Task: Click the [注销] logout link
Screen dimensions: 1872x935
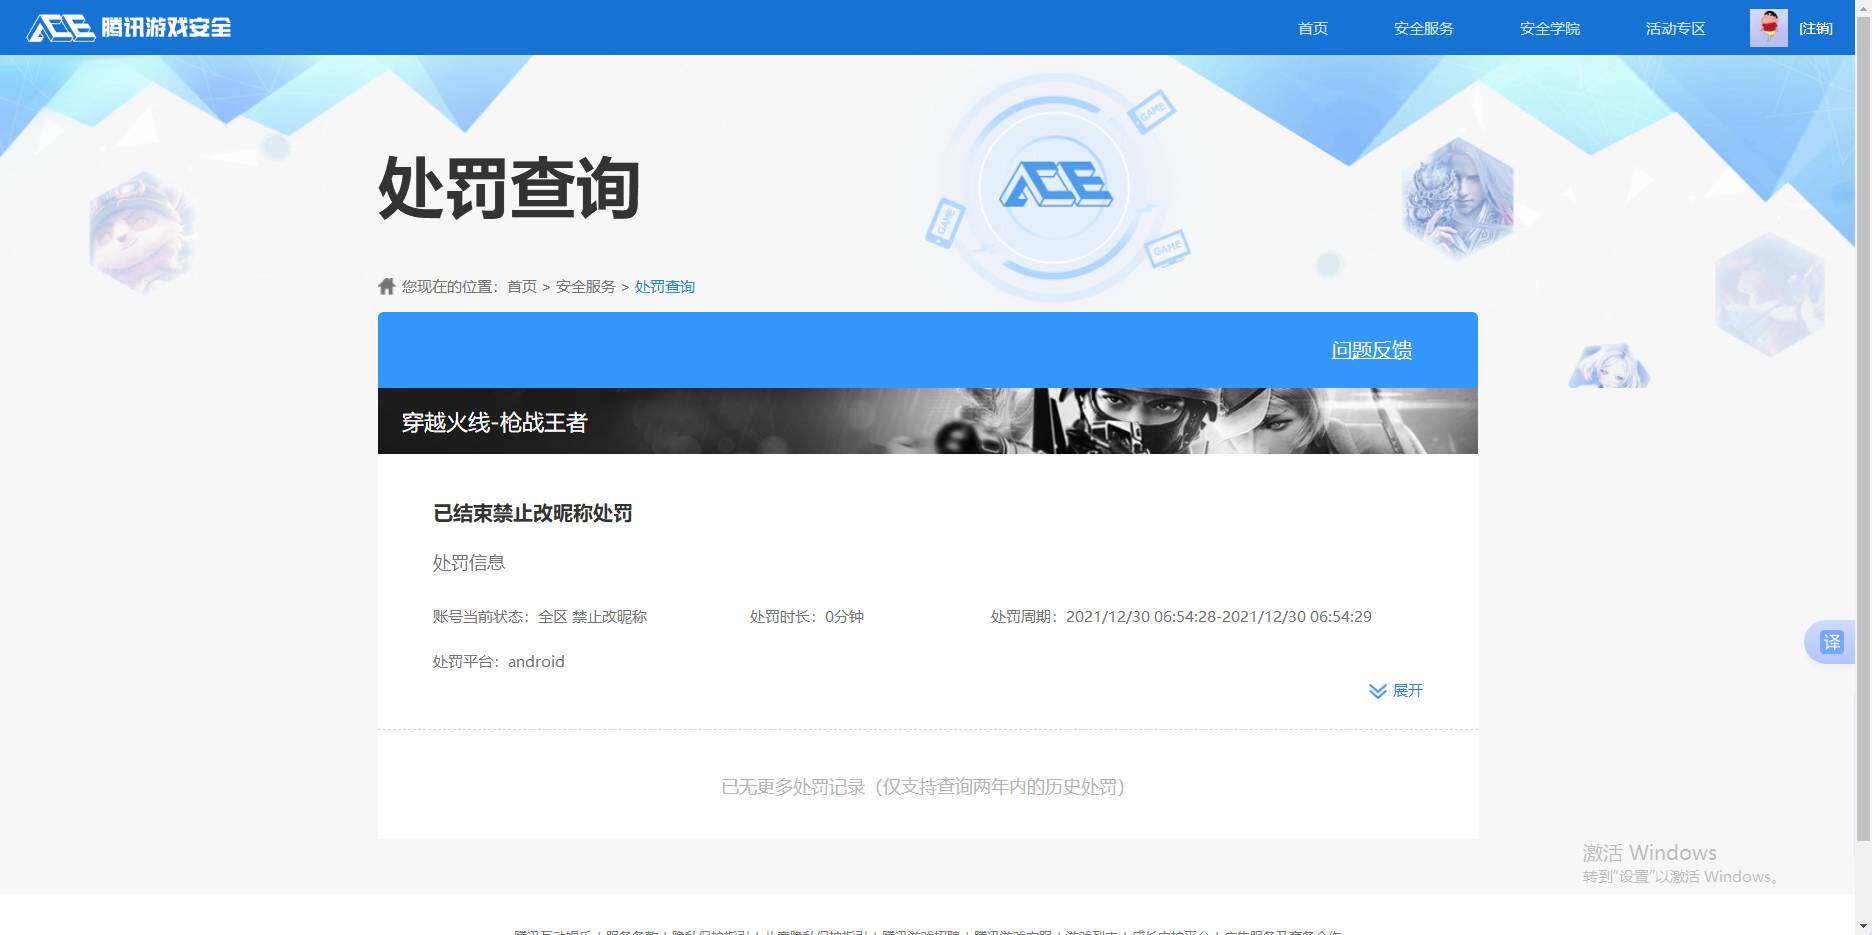Action: (1816, 27)
